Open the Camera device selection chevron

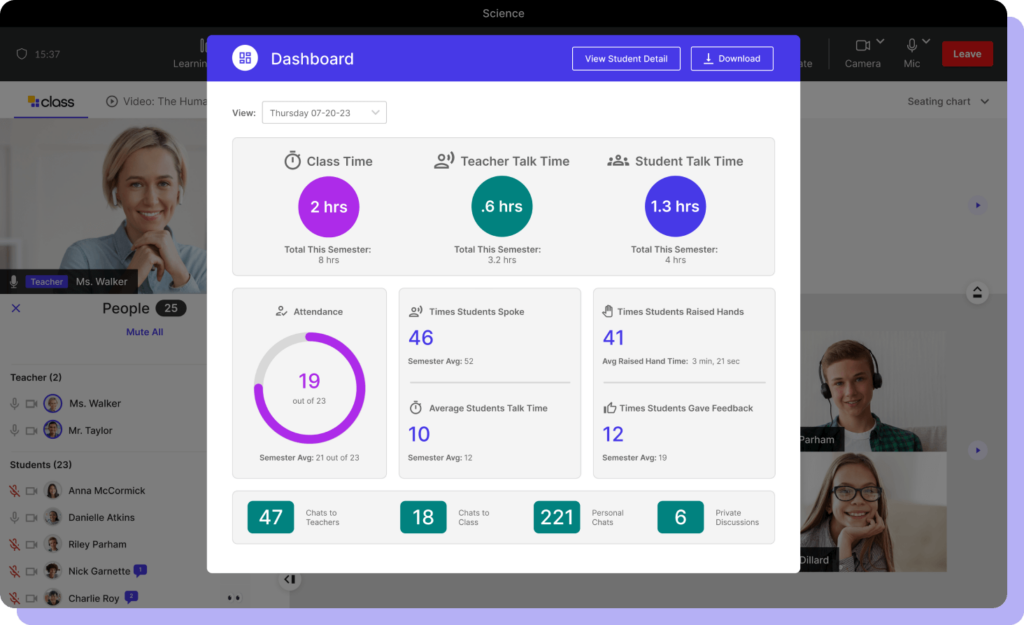click(878, 40)
